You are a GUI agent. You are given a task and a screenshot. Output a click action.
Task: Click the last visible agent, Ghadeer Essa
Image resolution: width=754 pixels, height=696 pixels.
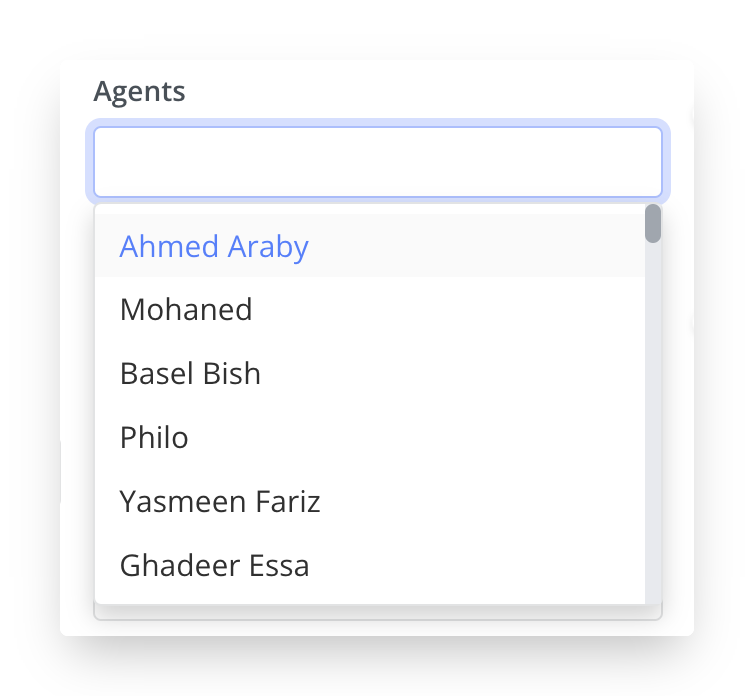pyautogui.click(x=214, y=566)
